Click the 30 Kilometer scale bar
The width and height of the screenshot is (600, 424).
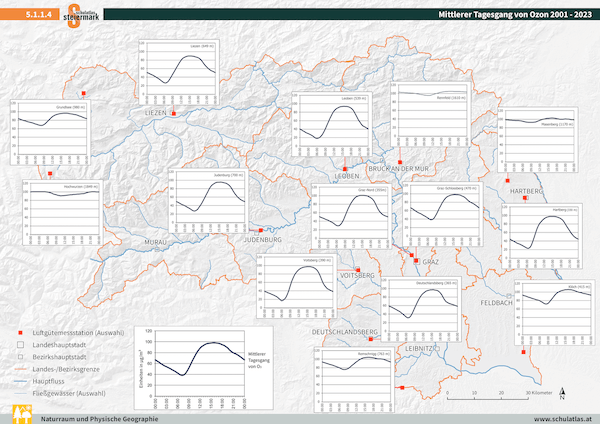tap(488, 396)
